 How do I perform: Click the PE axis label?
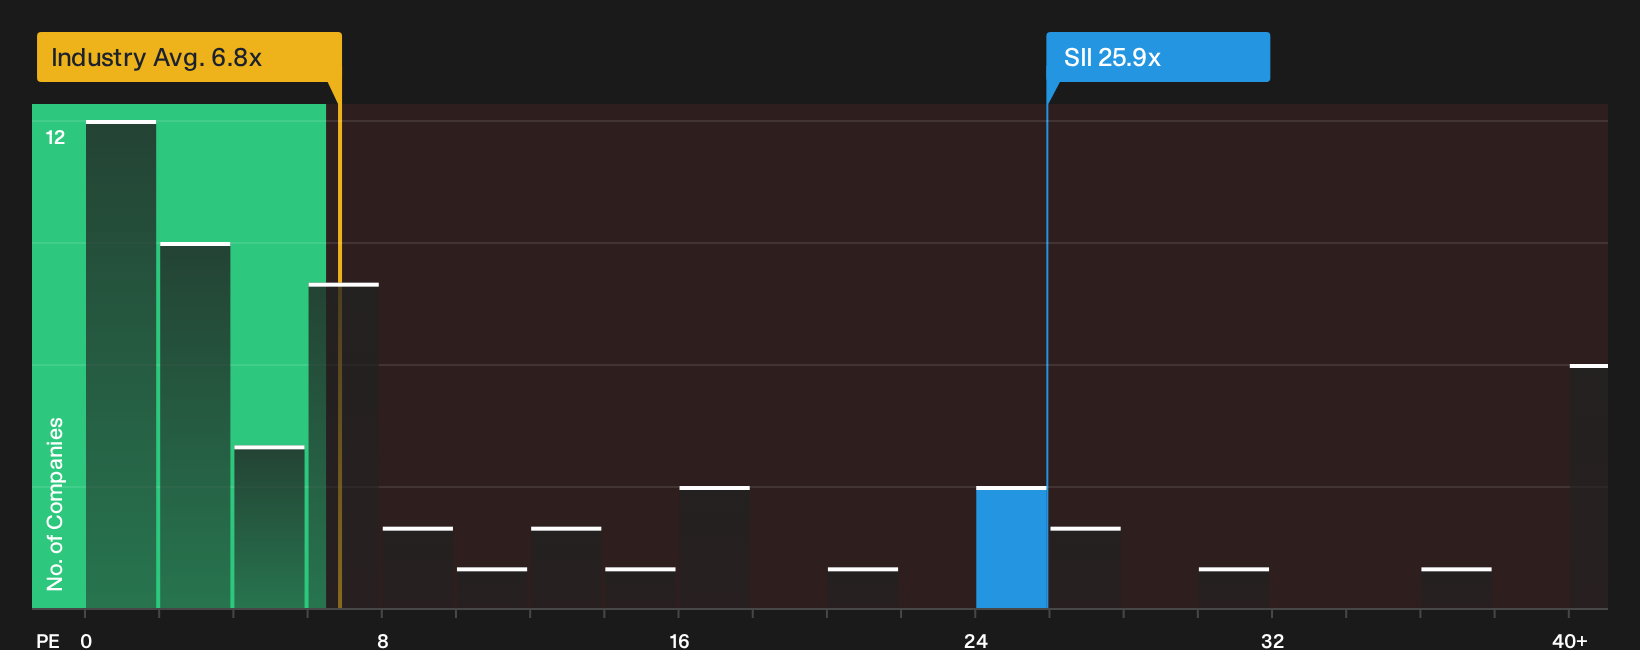48,640
